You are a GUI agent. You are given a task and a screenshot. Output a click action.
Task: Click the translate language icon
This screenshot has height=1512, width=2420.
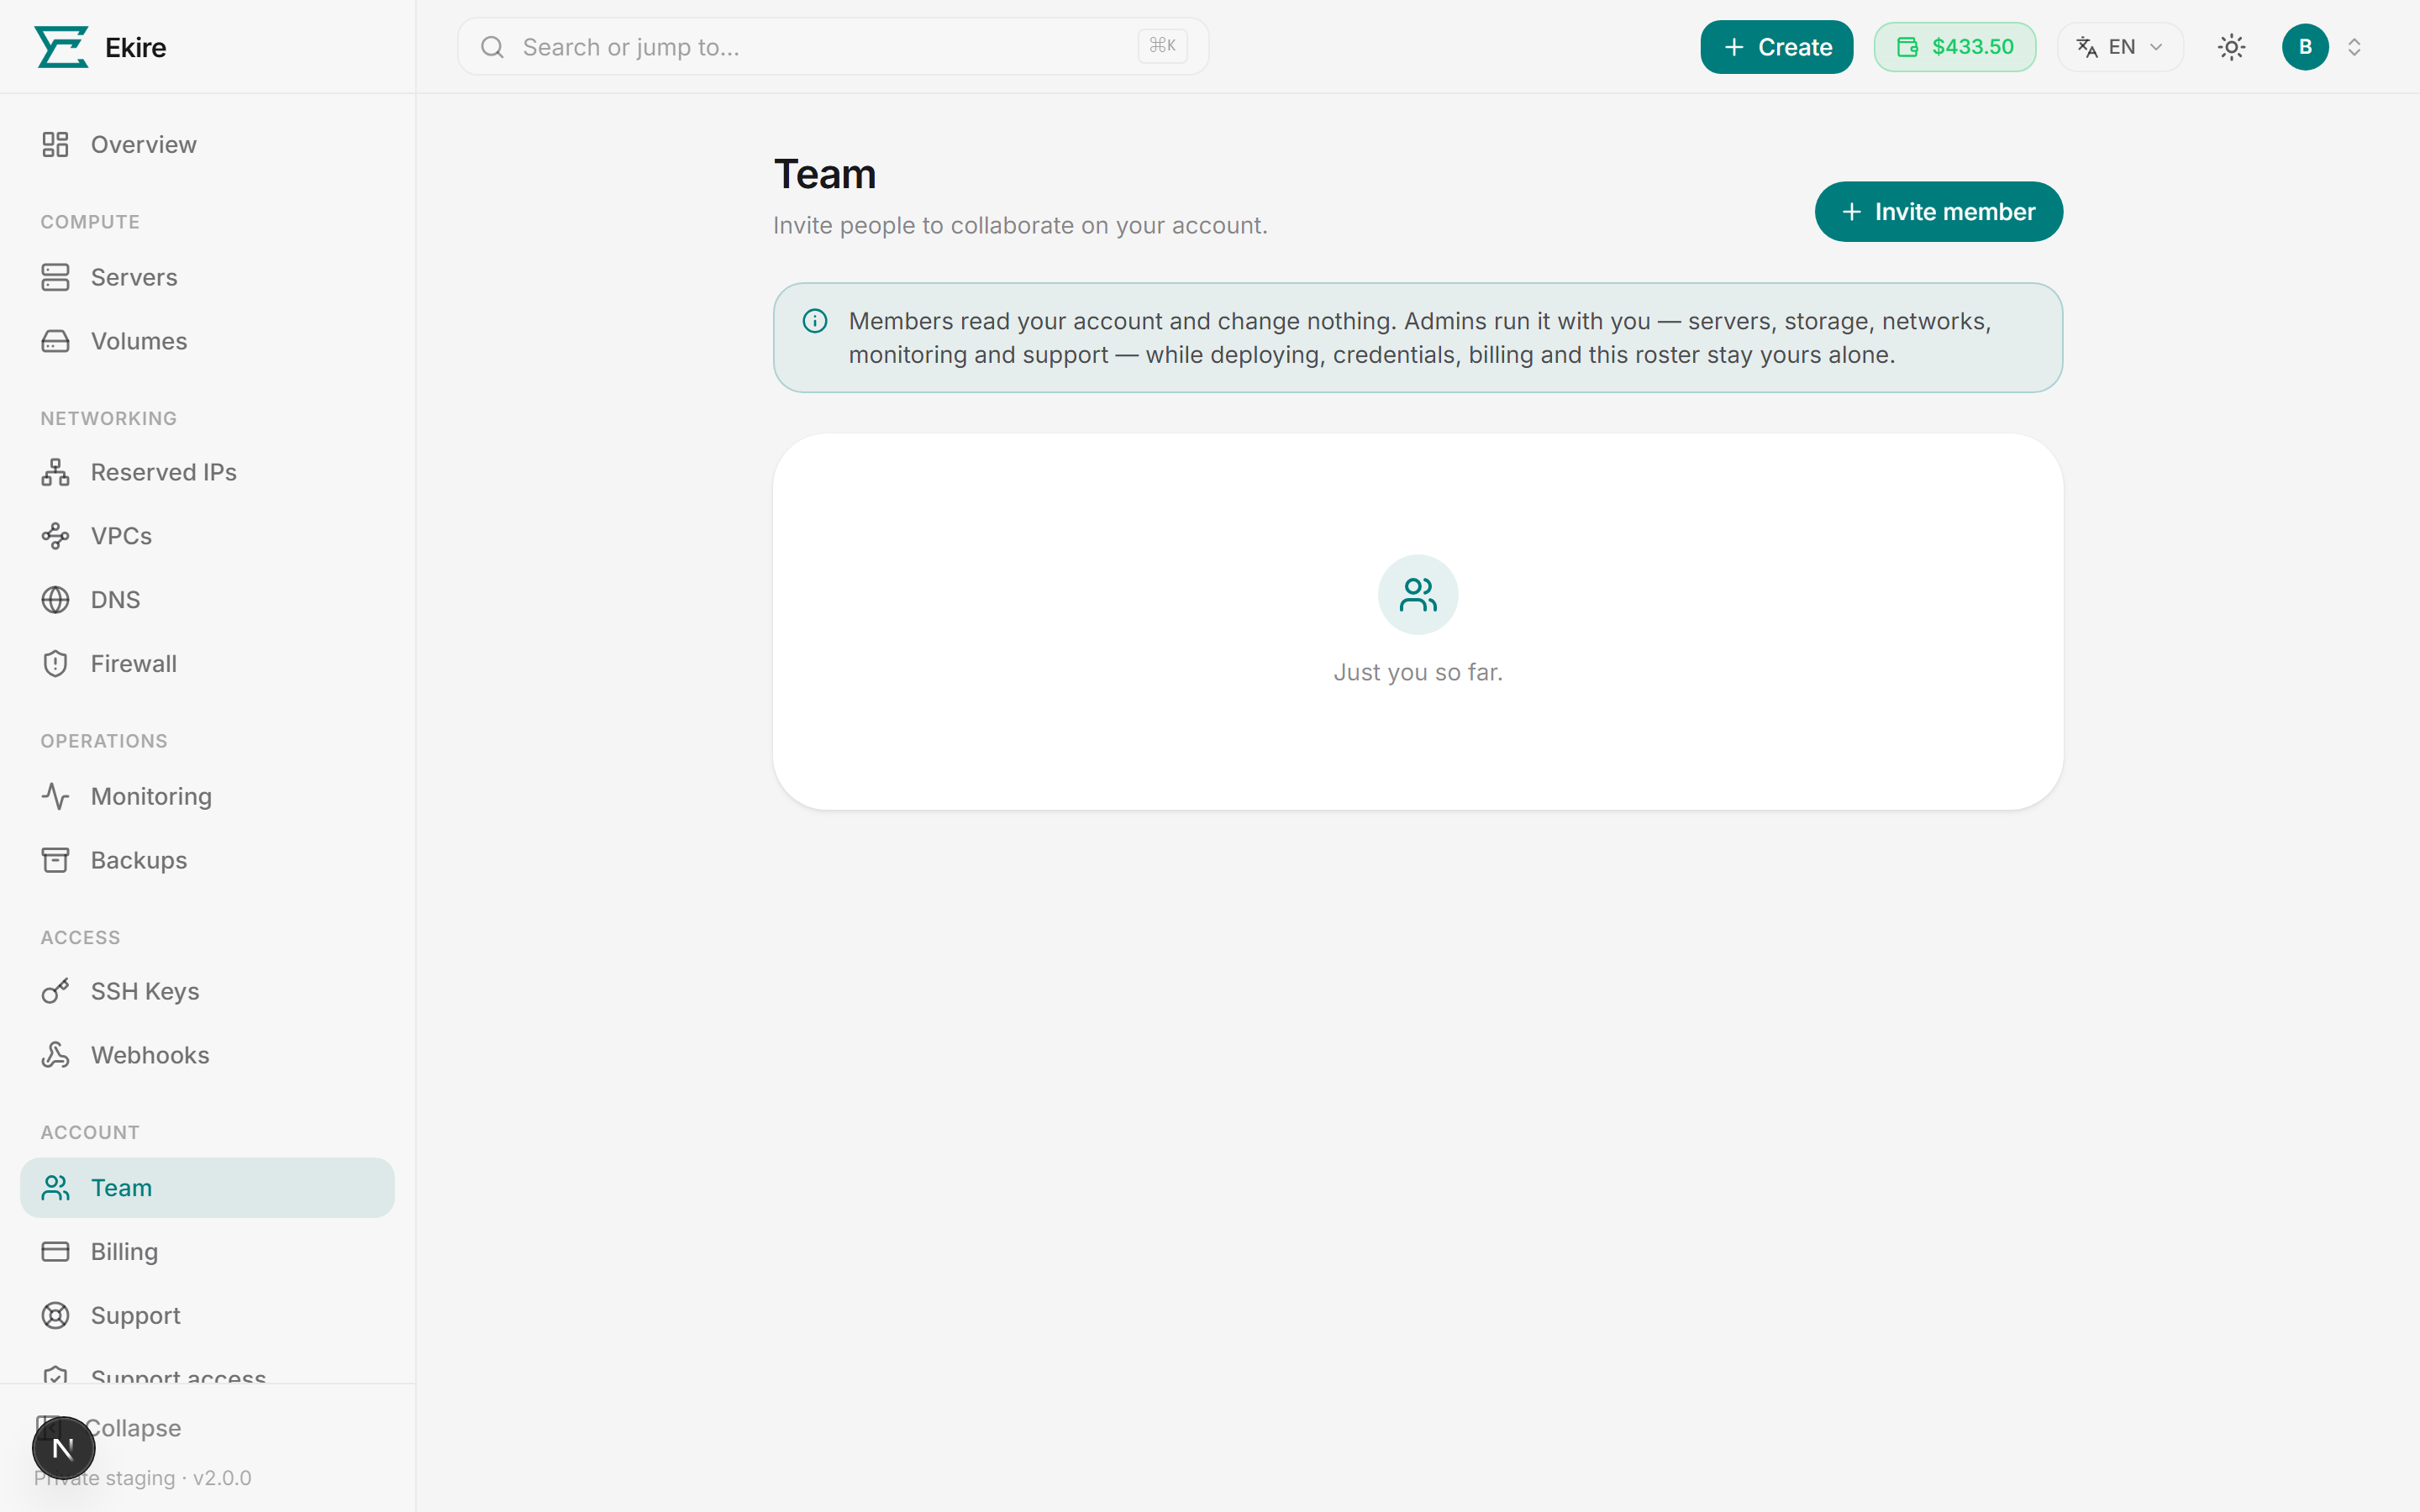(2087, 47)
